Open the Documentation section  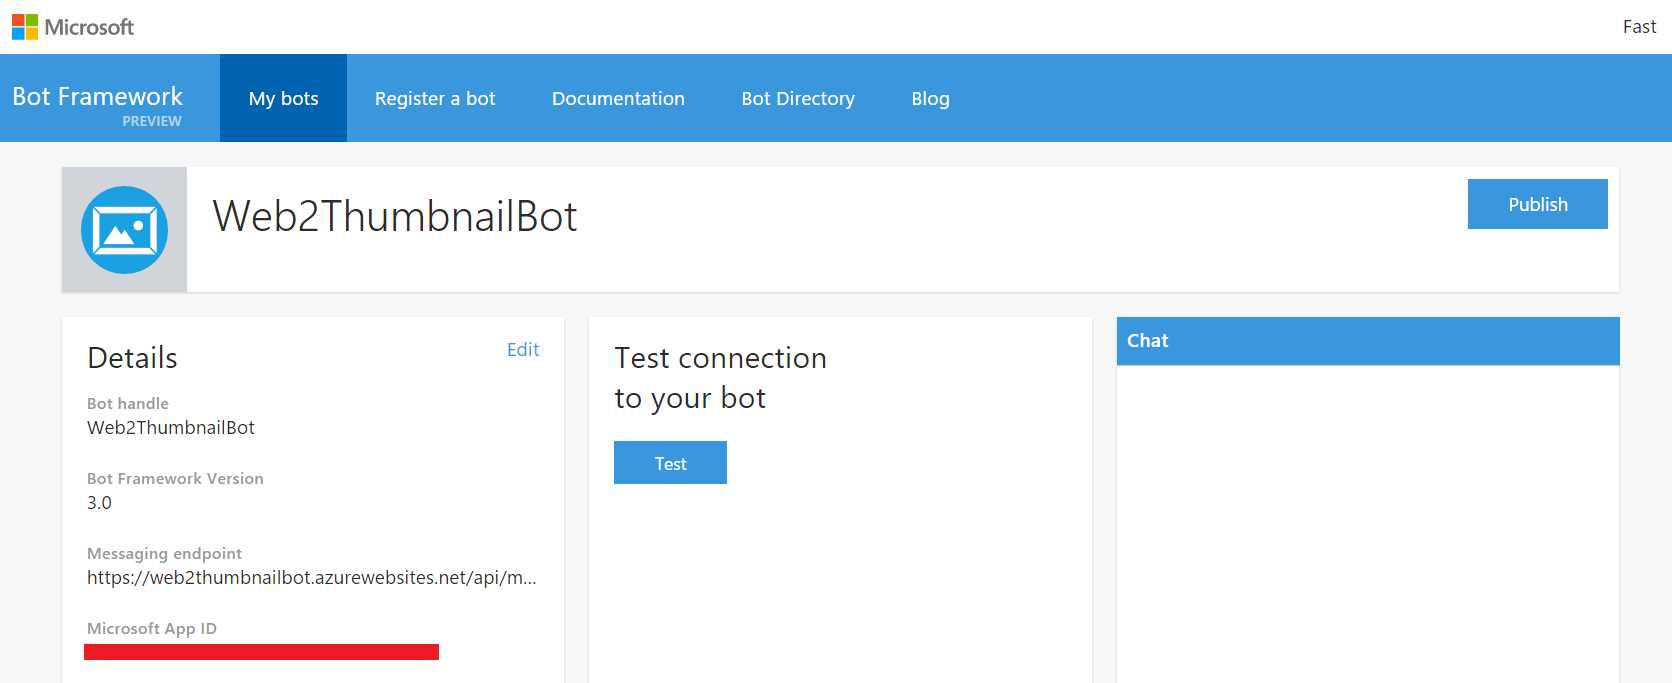[618, 98]
